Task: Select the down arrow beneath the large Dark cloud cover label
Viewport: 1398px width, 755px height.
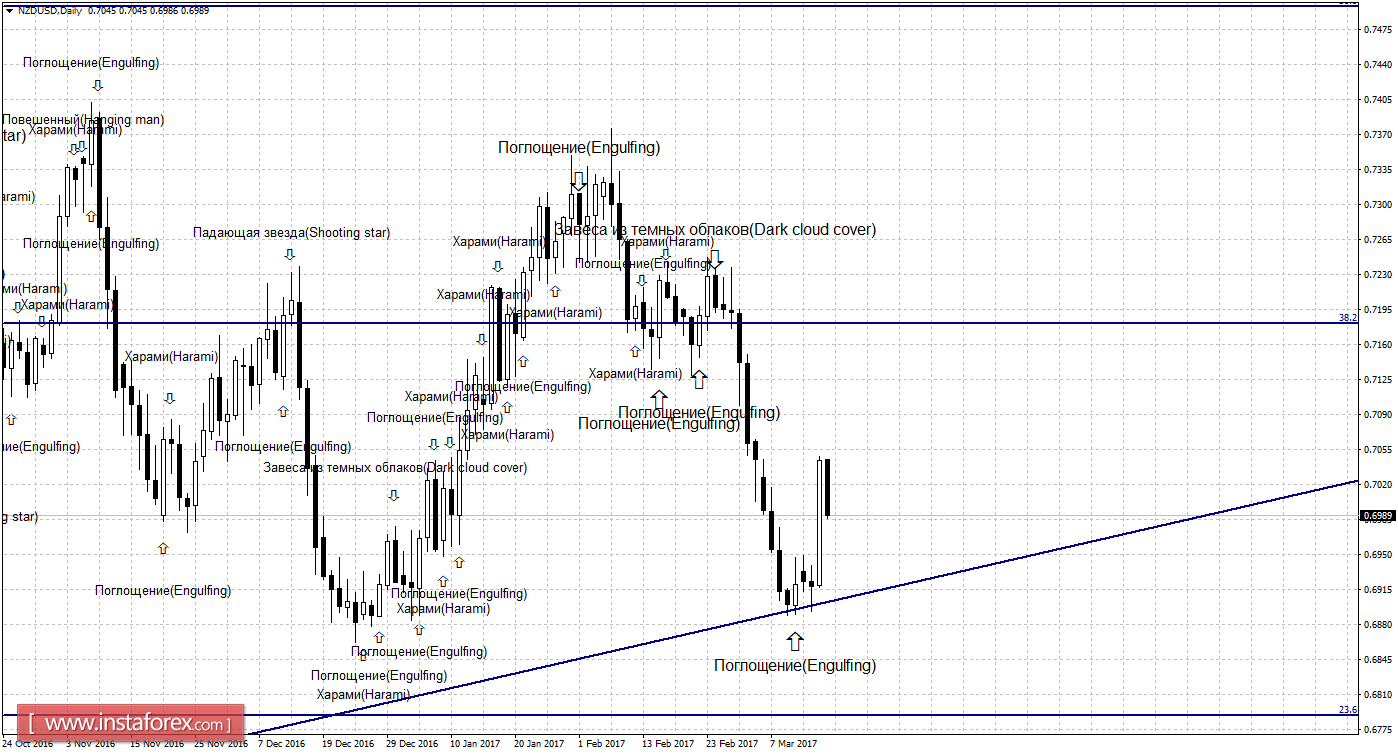Action: click(715, 261)
